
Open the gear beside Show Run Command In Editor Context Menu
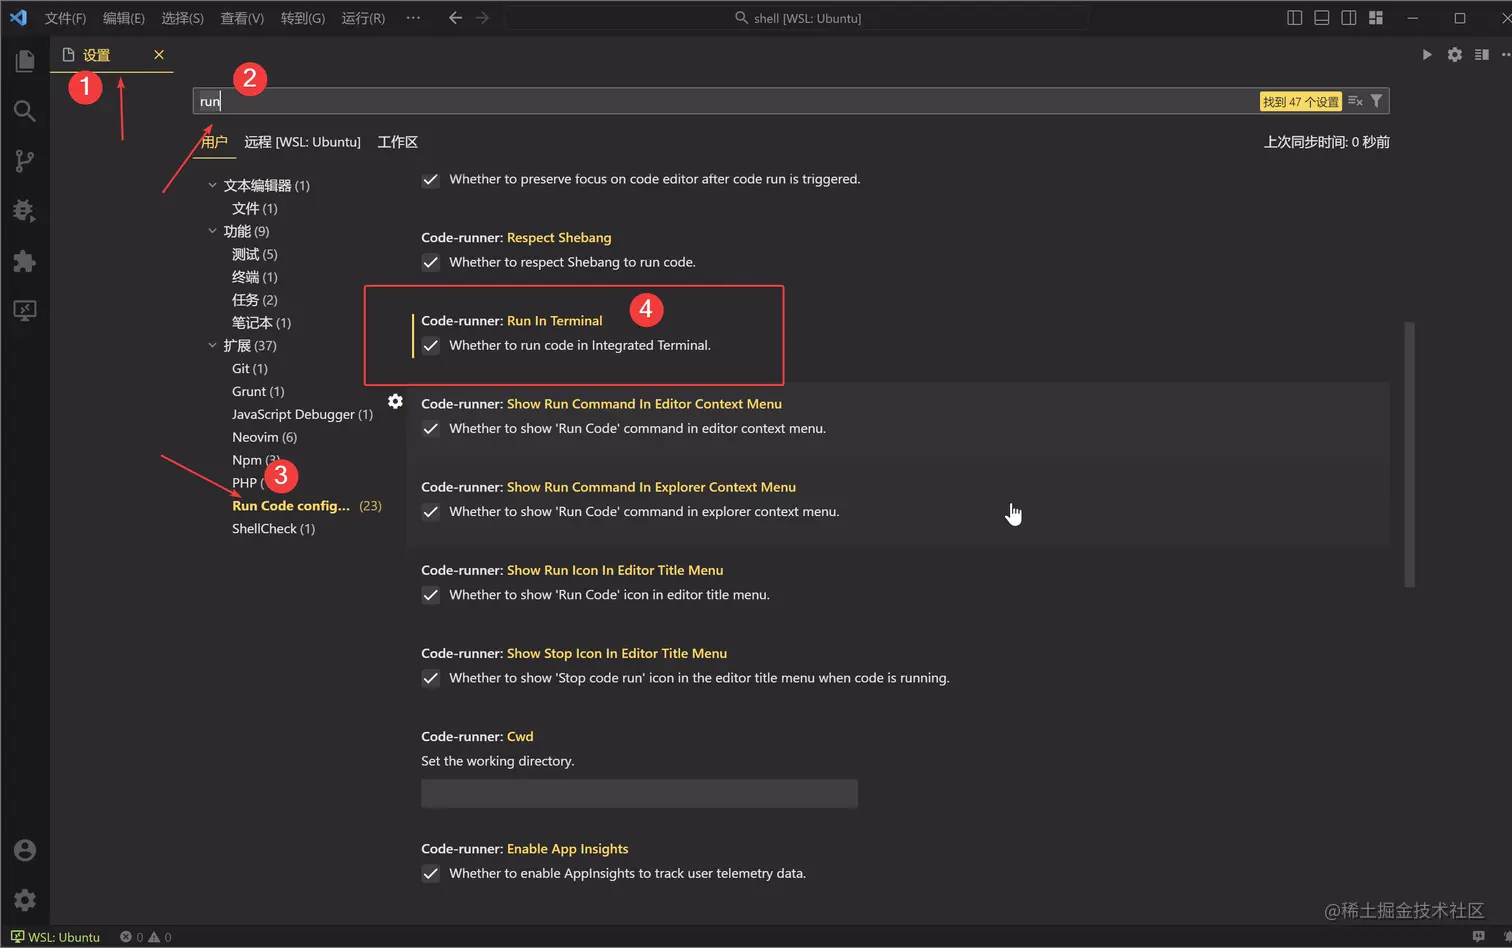tap(395, 401)
